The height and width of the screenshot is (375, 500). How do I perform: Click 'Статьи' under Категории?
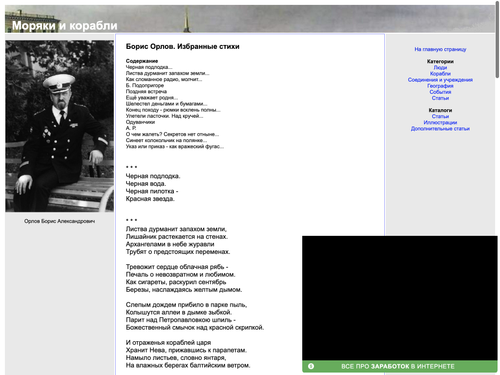pos(440,98)
